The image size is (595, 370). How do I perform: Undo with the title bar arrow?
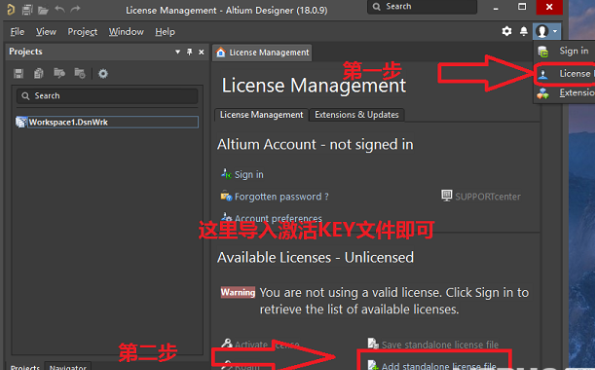[60, 9]
